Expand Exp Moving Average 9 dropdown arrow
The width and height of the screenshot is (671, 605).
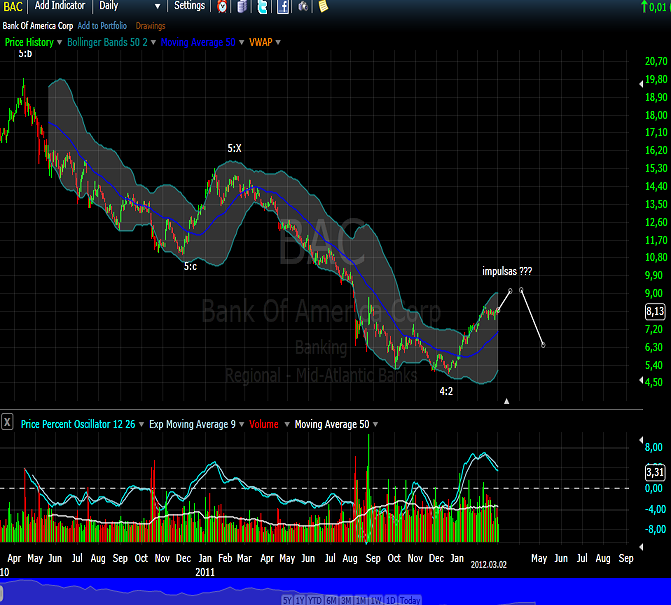(x=241, y=424)
